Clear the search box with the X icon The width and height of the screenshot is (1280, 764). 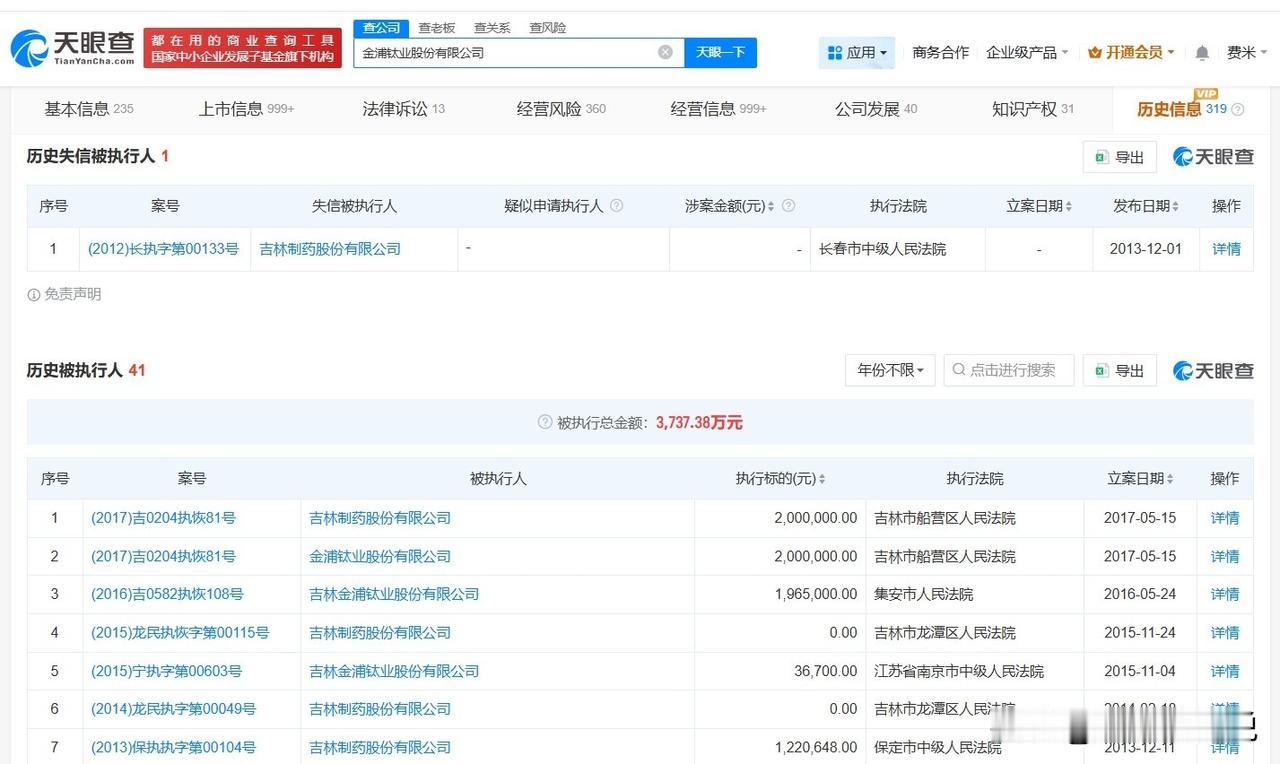[x=665, y=52]
